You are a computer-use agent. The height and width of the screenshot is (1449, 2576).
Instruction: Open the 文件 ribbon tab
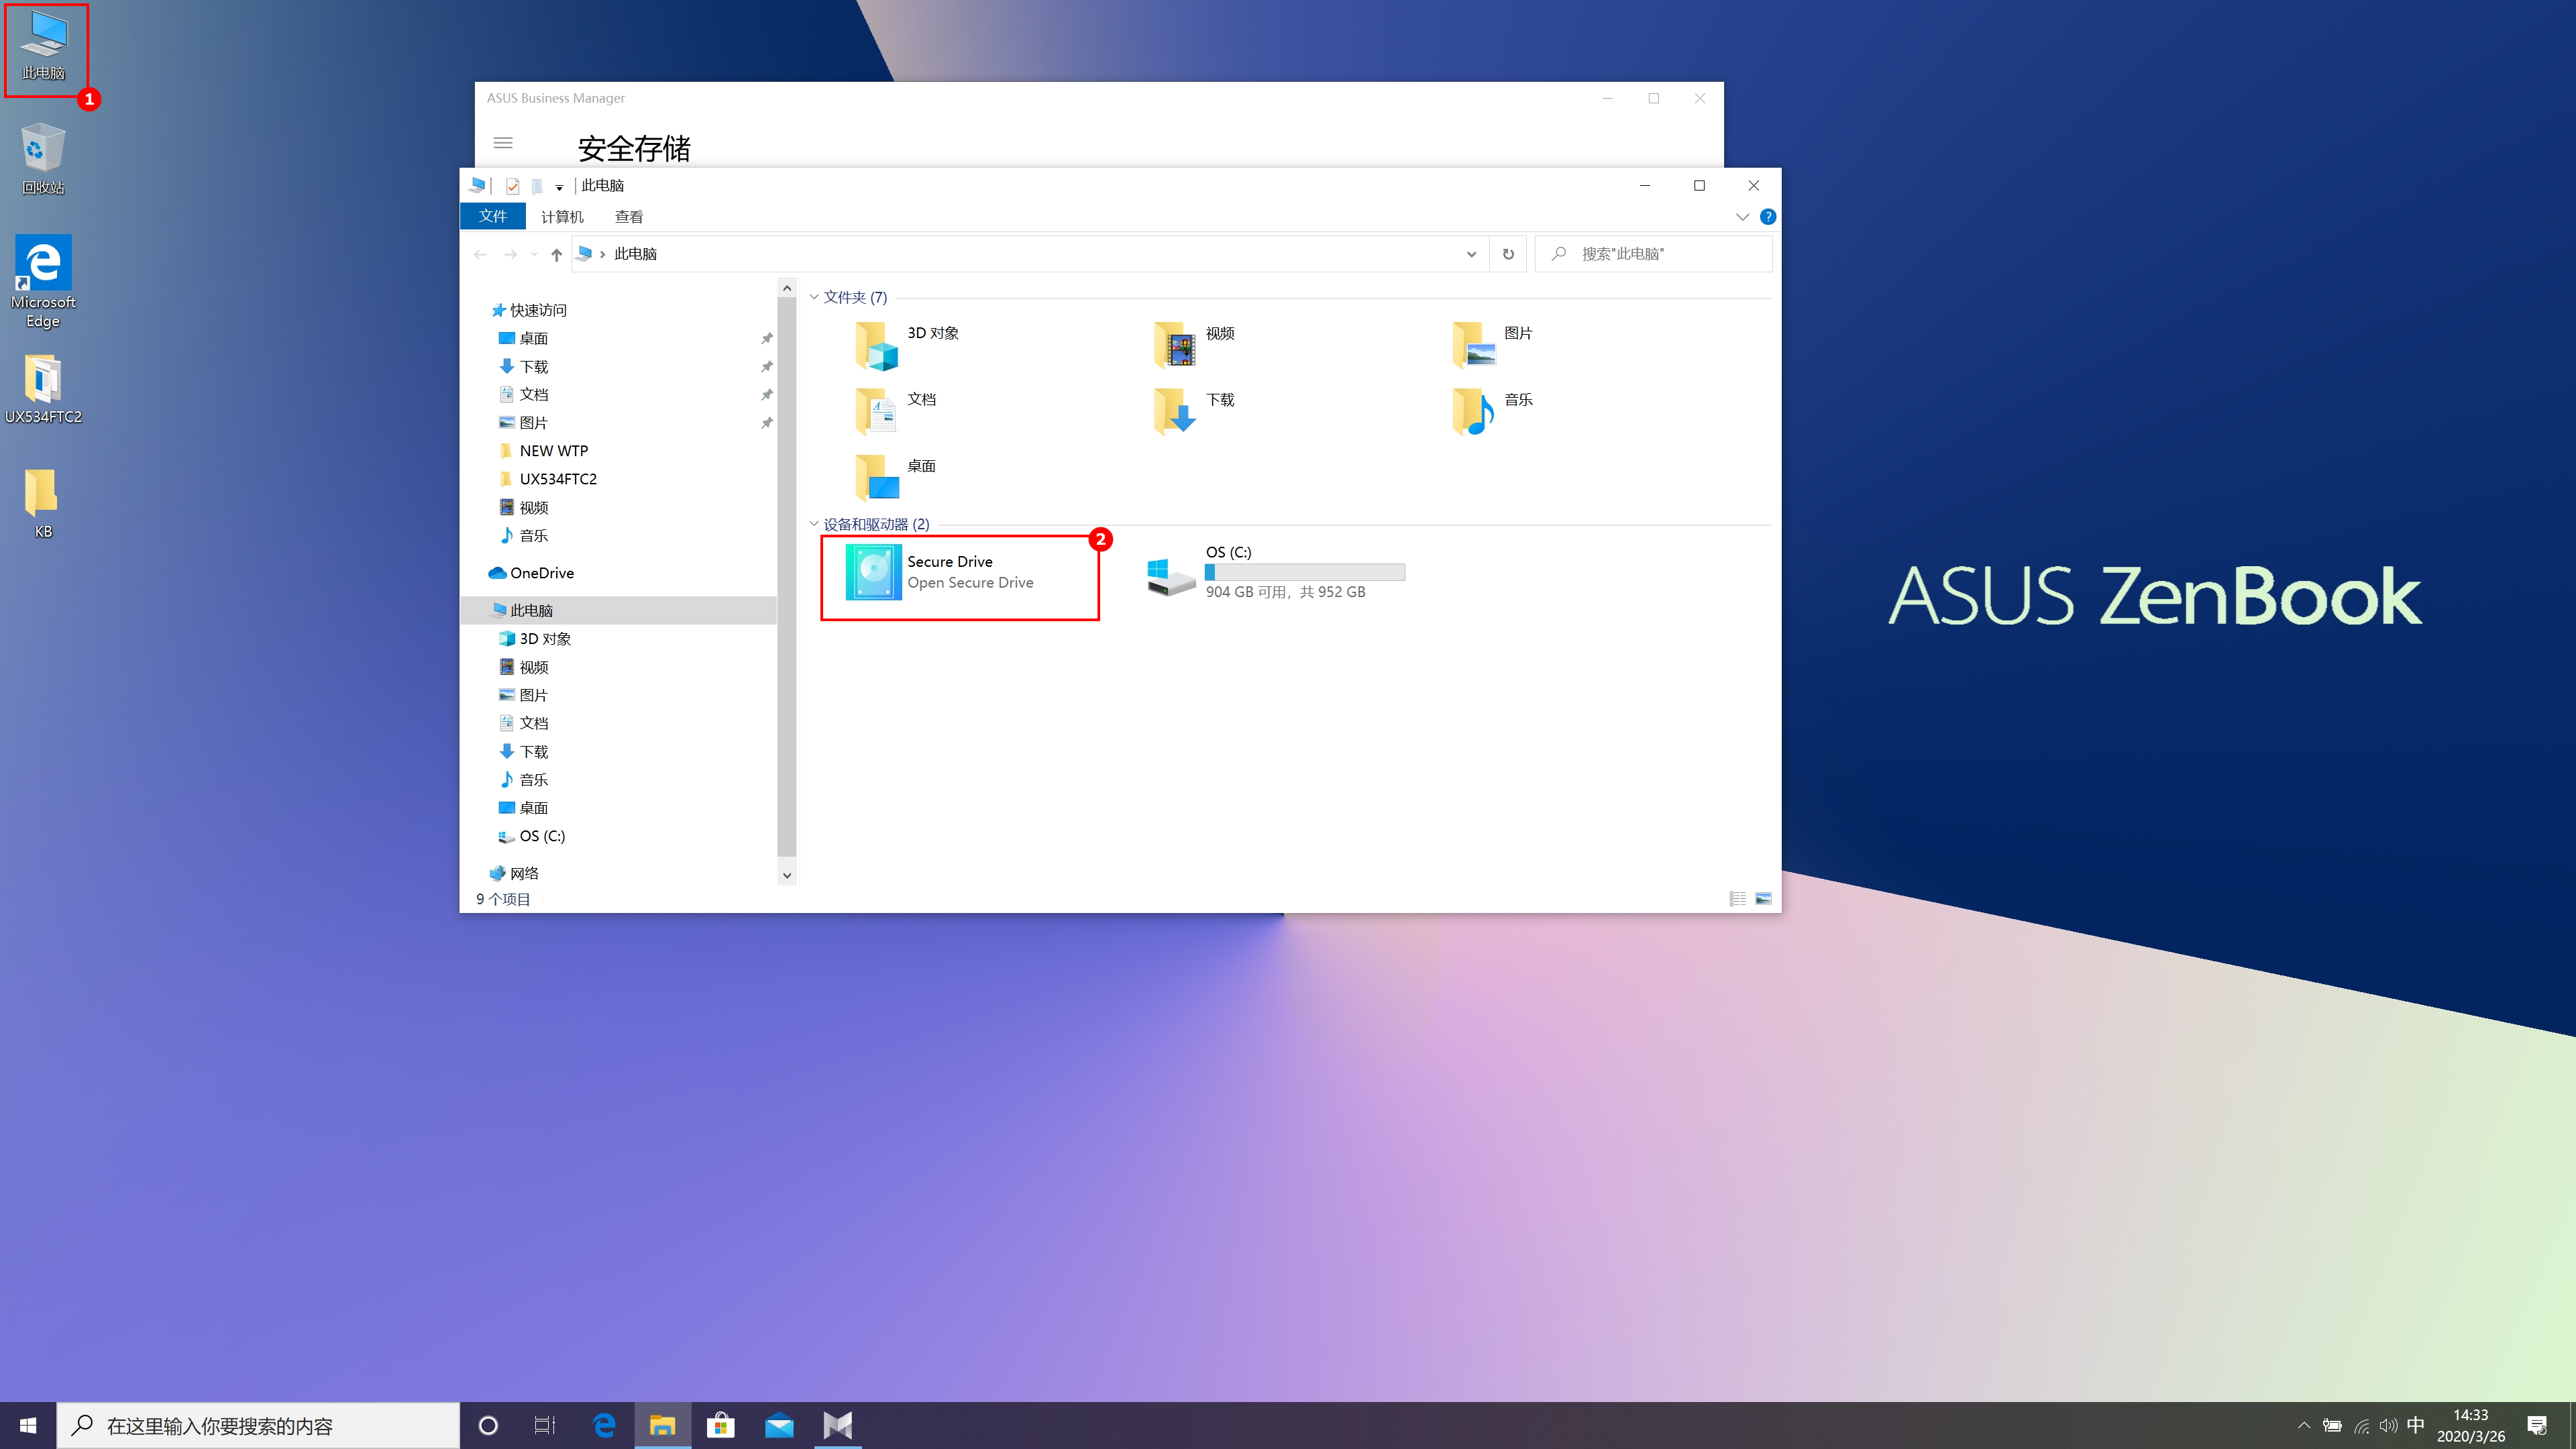point(493,217)
